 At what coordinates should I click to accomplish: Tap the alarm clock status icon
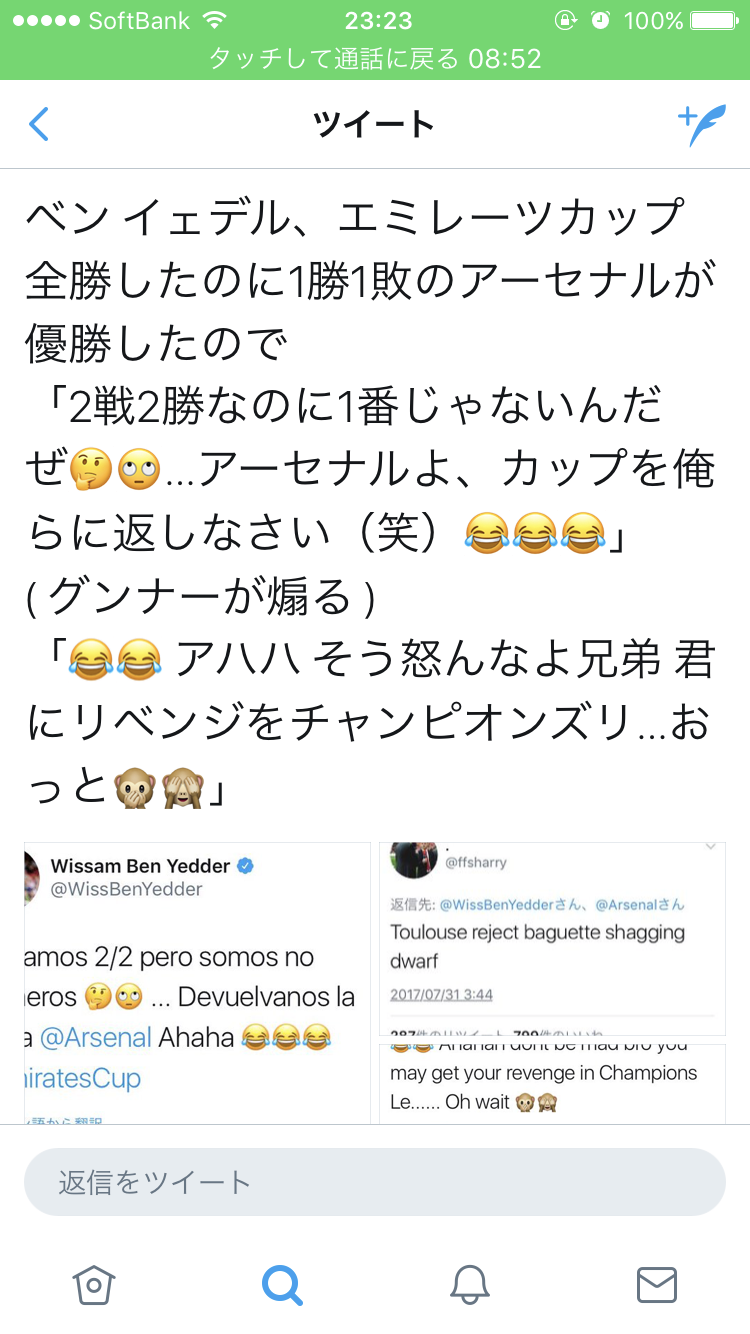coord(600,20)
